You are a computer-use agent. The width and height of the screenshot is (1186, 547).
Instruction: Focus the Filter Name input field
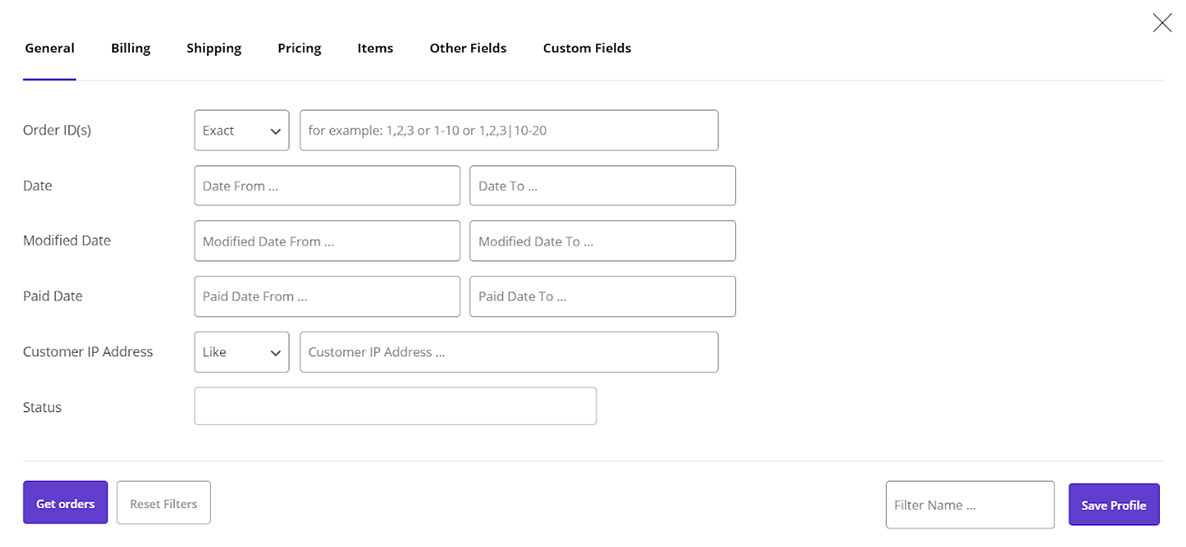pos(970,505)
